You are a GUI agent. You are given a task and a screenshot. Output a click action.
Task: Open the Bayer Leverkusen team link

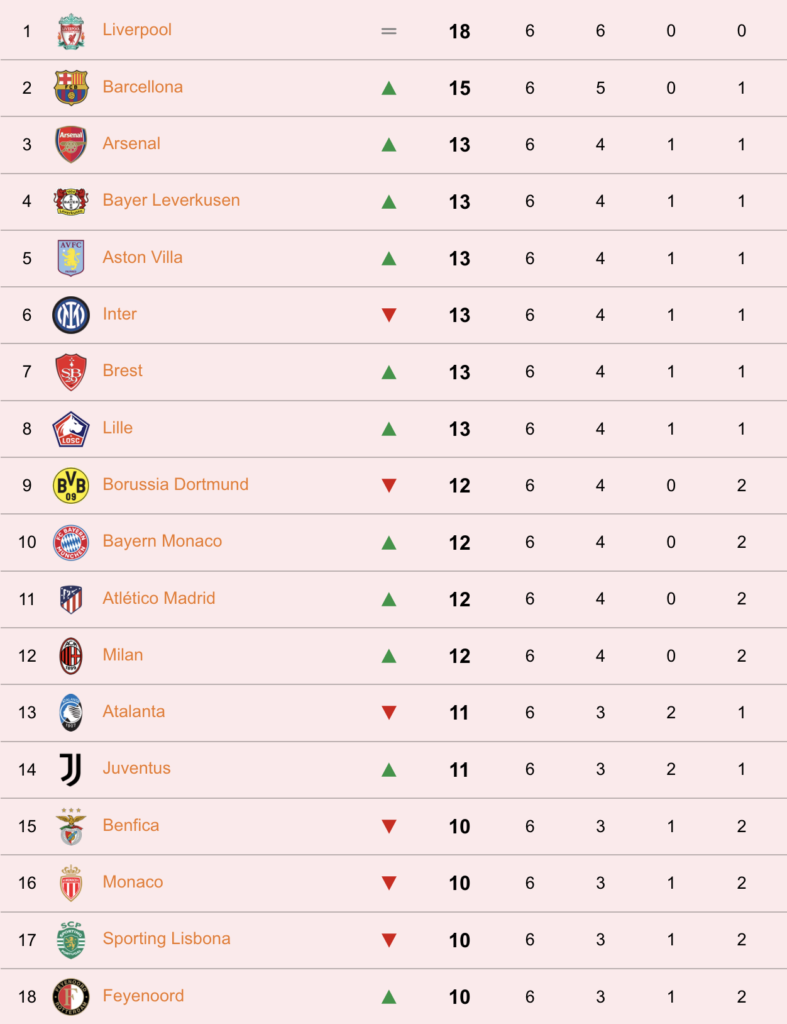pos(171,200)
